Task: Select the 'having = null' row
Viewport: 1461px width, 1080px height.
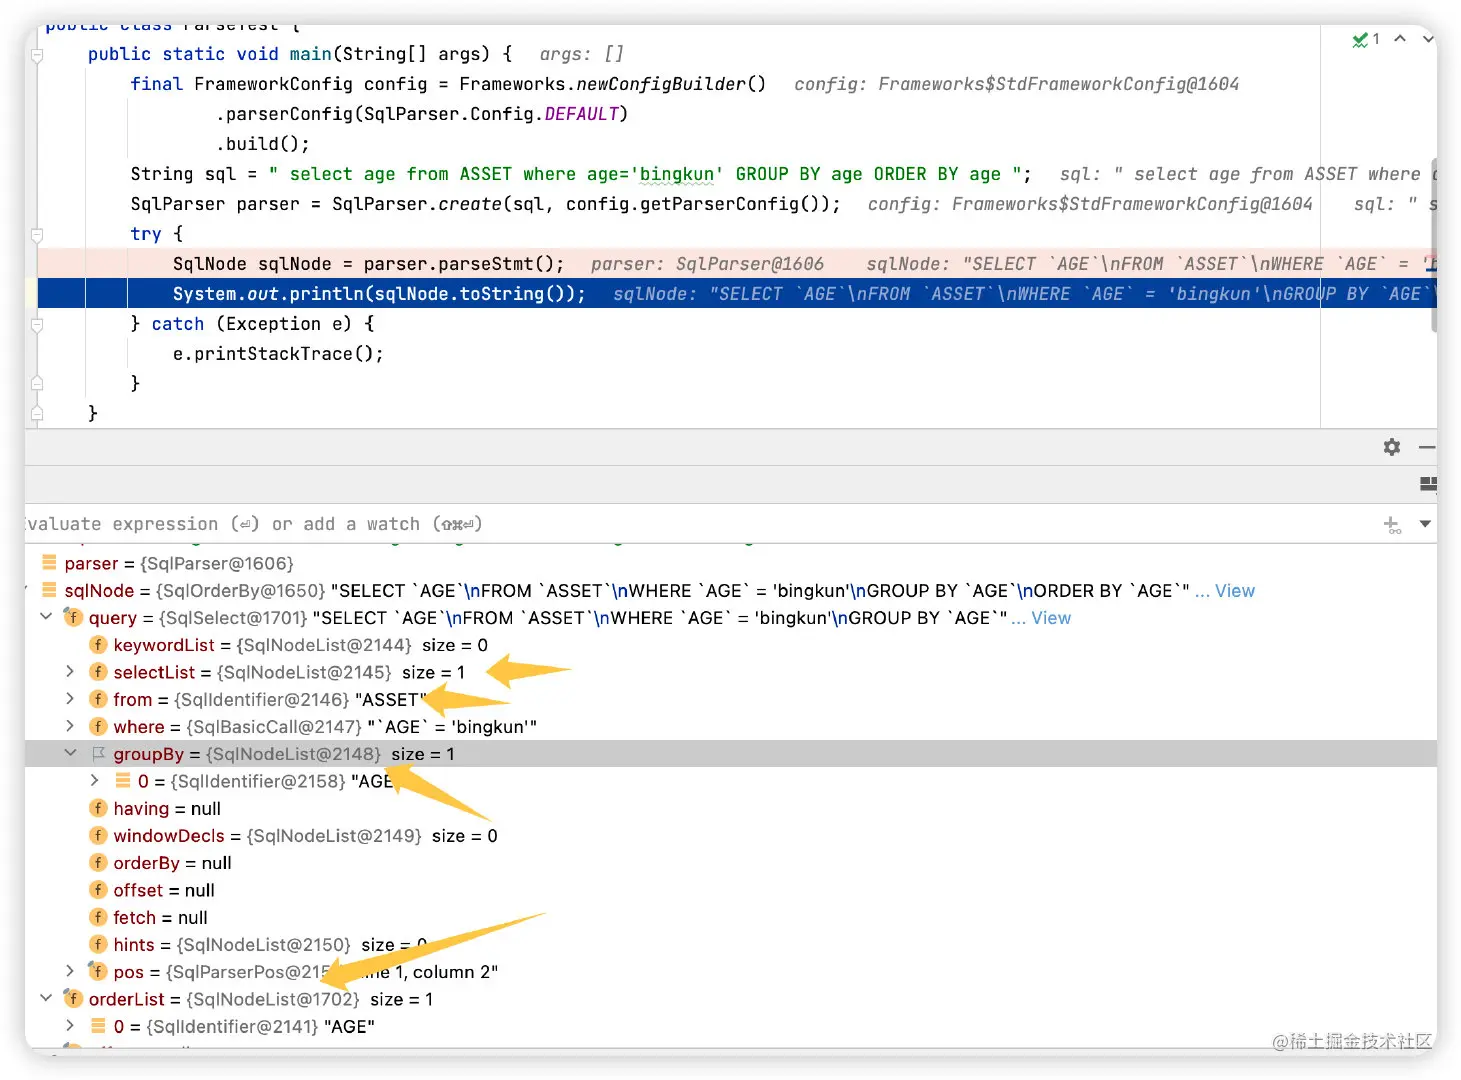Action: coord(731,808)
